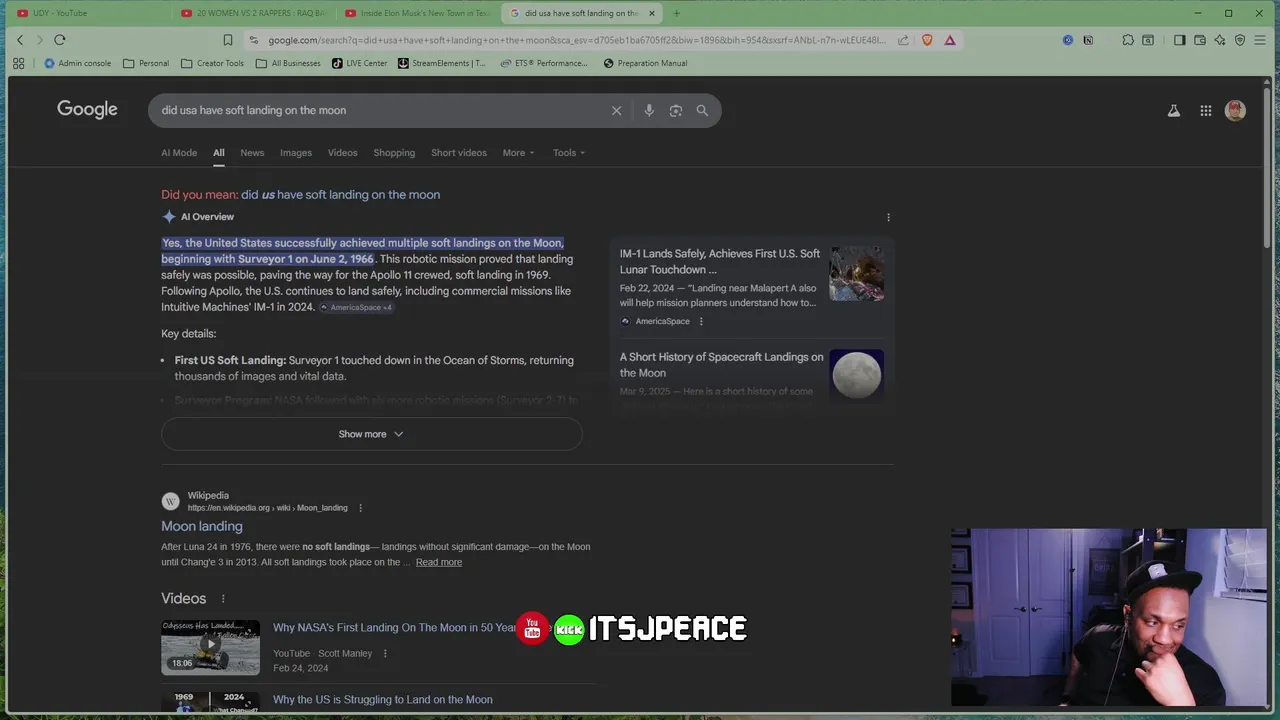The image size is (1280, 720).
Task: Toggle the browser sidebar panel icon
Action: (x=1180, y=40)
